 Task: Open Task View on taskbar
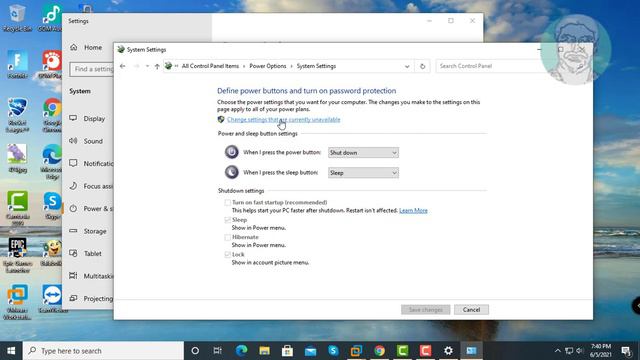pos(218,351)
